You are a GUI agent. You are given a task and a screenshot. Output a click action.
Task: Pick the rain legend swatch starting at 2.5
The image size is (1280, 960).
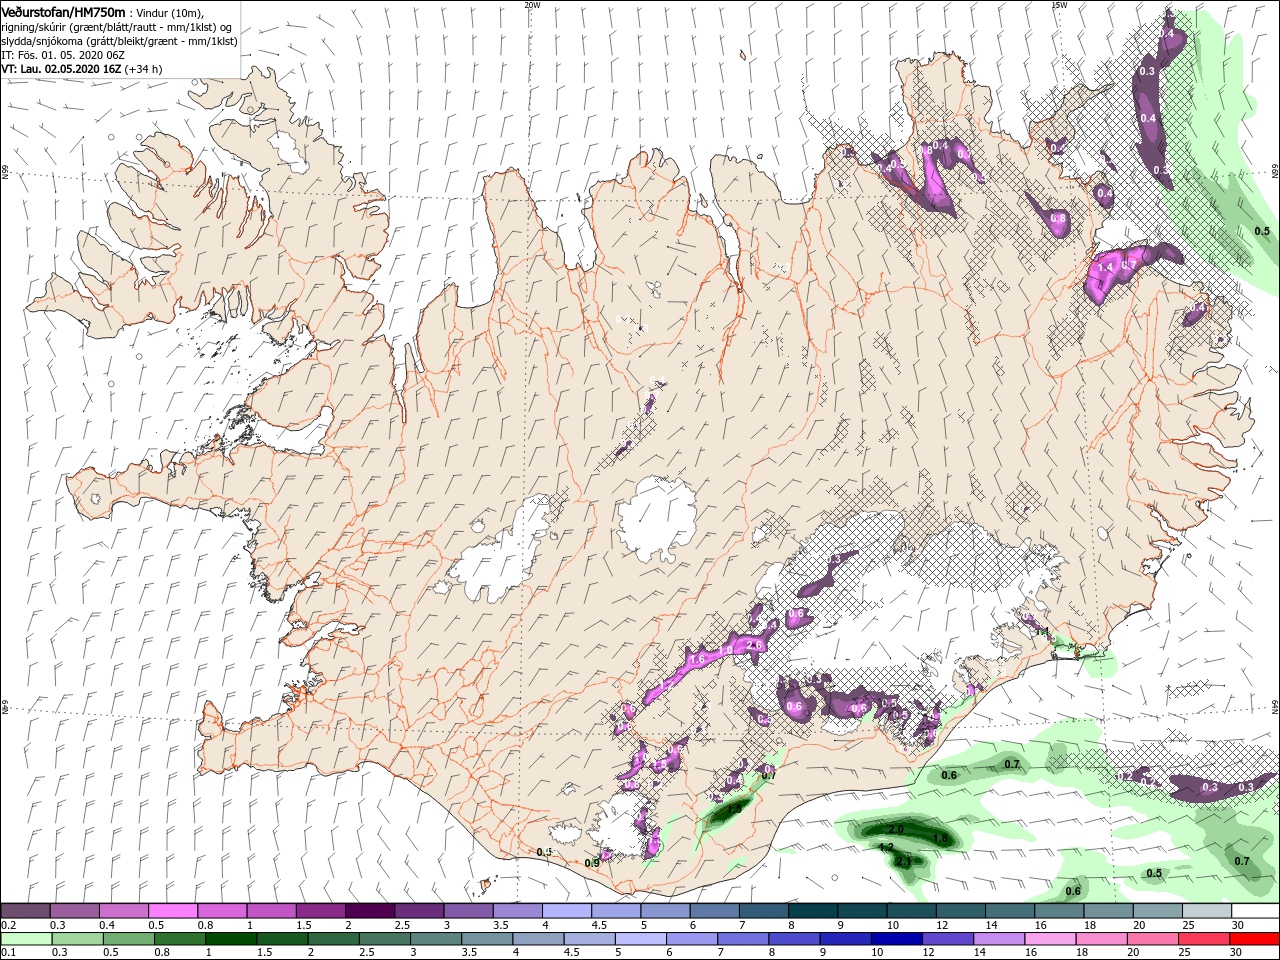(x=384, y=938)
